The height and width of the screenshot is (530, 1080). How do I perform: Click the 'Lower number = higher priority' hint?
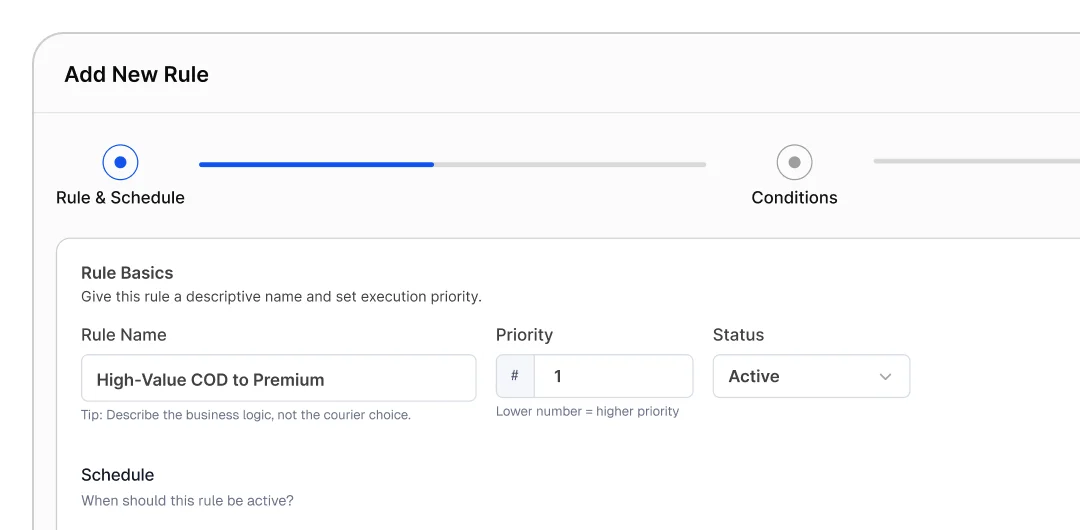[x=588, y=411]
